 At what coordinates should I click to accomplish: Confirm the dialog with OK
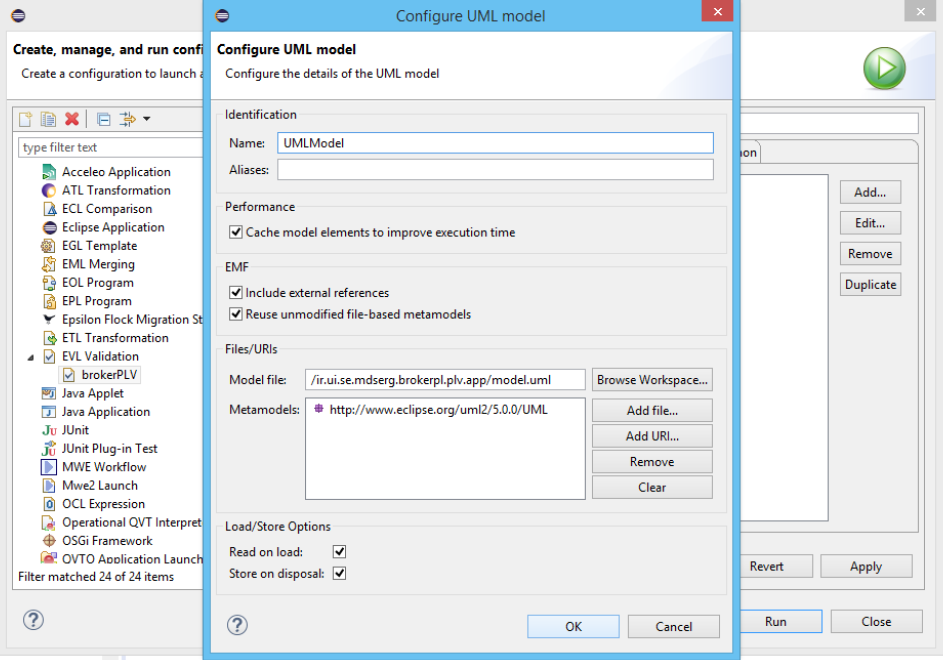tap(573, 626)
